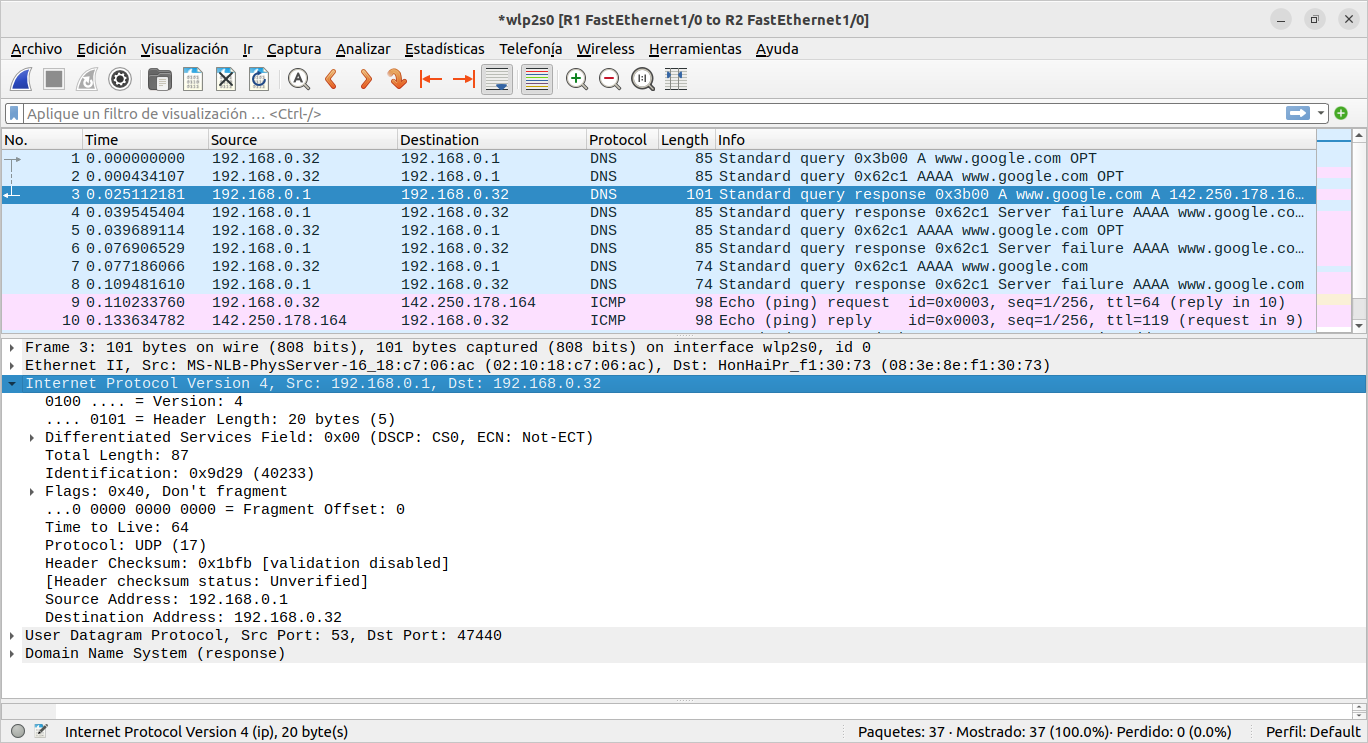
Task: Expand the Frame 3 tree node
Action: [12, 347]
